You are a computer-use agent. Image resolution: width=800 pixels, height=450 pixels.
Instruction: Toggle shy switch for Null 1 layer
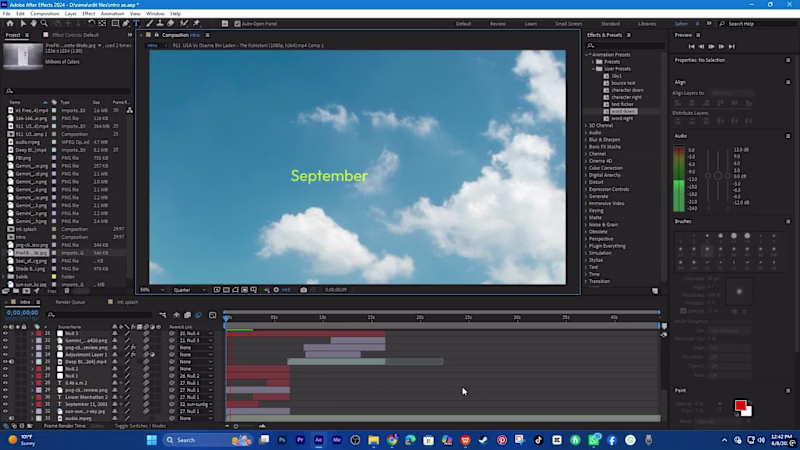115,376
